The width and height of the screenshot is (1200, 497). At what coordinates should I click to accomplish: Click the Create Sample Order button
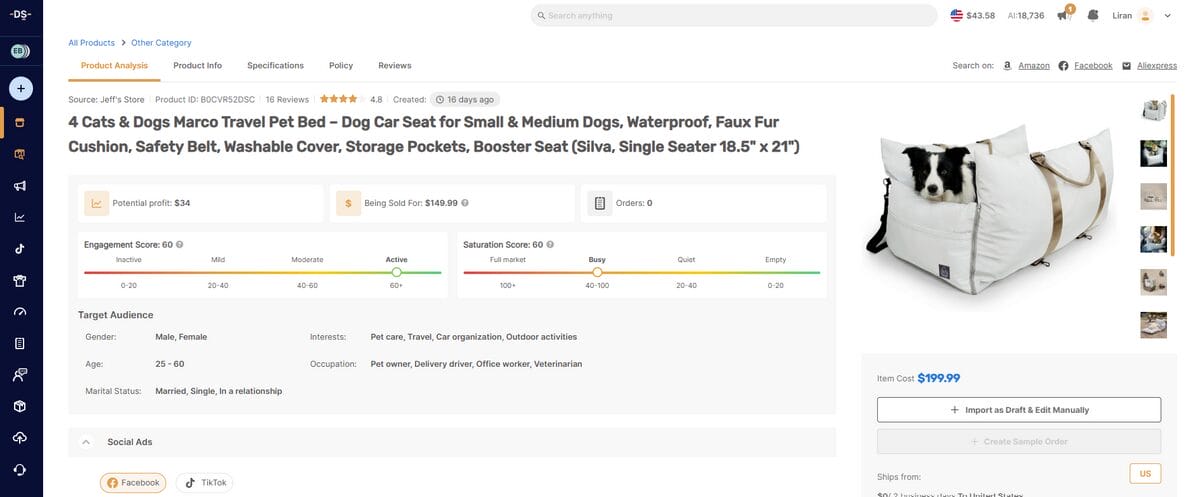pyautogui.click(x=1019, y=441)
